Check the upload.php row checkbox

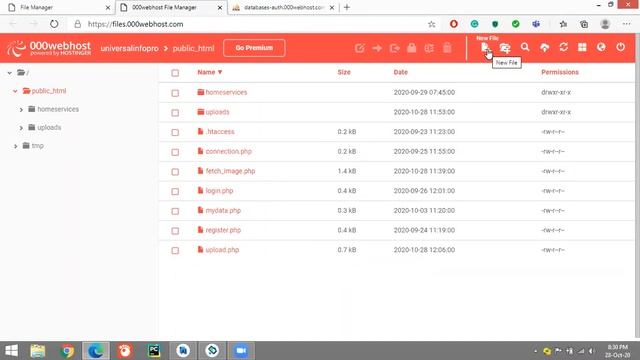[175, 251]
